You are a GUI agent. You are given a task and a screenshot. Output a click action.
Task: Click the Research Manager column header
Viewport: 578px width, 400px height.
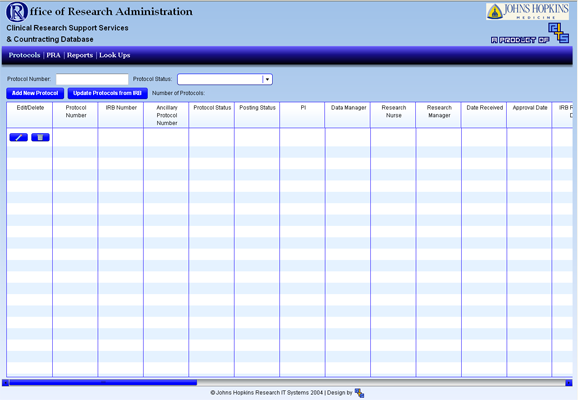[x=439, y=115]
